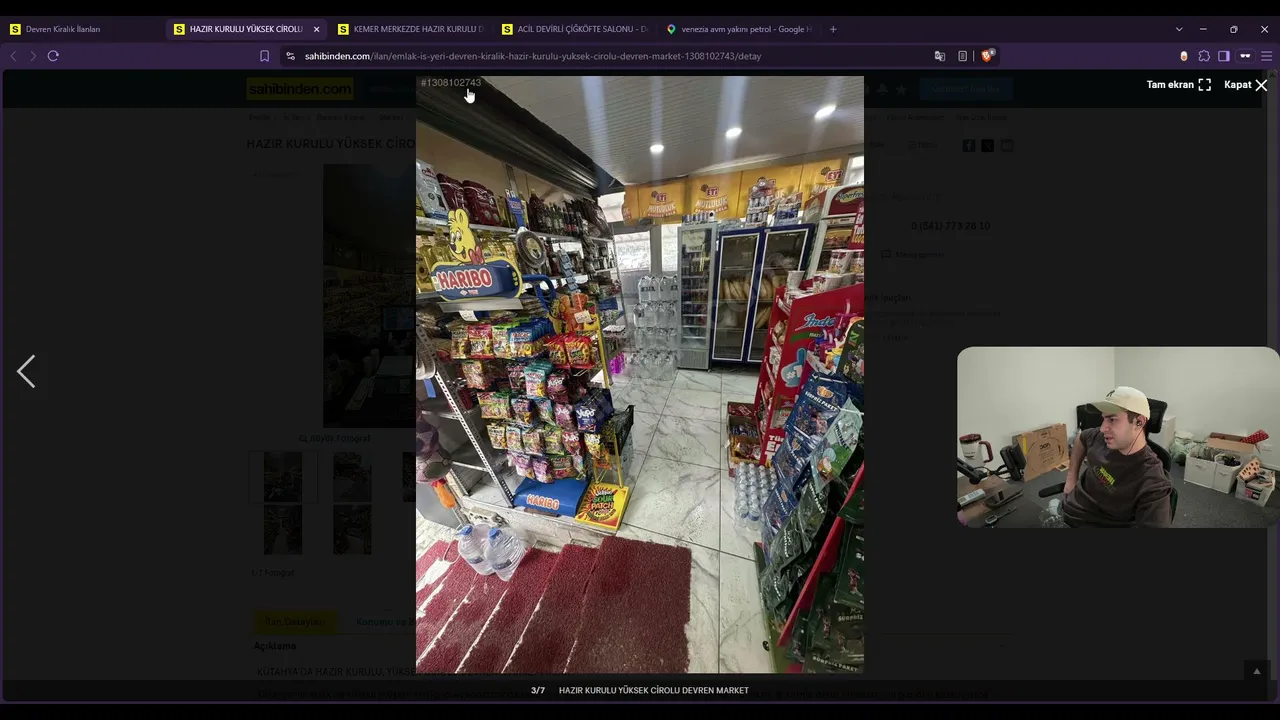1280x720 pixels.
Task: Switch to the KEMER MERKEZDE HAZIR KURULU tab
Action: pyautogui.click(x=410, y=29)
